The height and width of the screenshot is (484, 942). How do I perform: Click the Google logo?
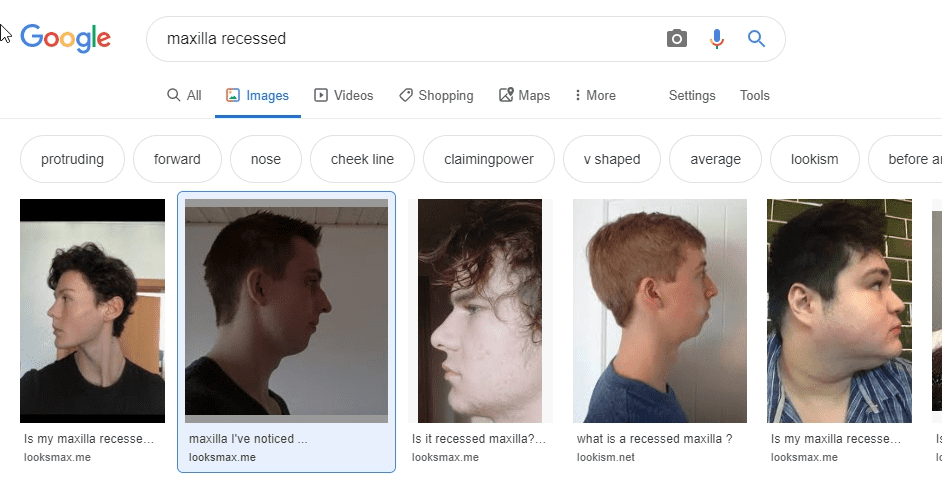(66, 38)
